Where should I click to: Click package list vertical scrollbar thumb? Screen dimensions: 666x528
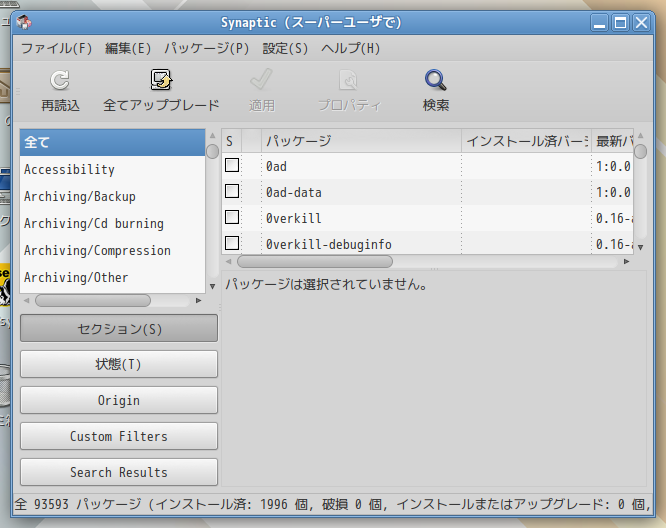(x=641, y=151)
